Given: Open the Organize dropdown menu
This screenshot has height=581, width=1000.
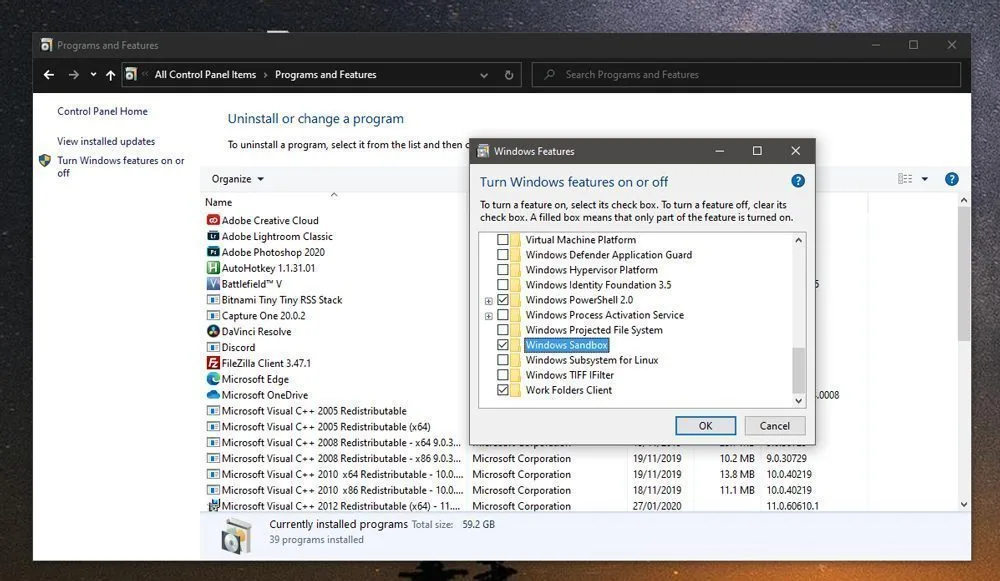Looking at the screenshot, I should (237, 179).
